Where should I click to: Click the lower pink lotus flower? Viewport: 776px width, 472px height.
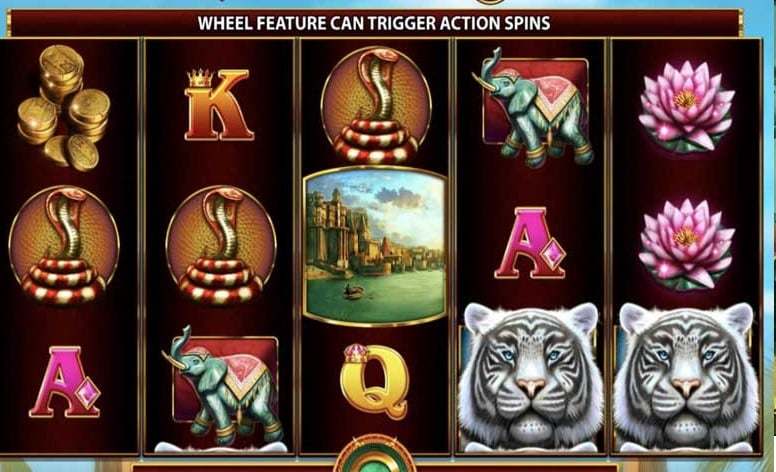pyautogui.click(x=686, y=244)
